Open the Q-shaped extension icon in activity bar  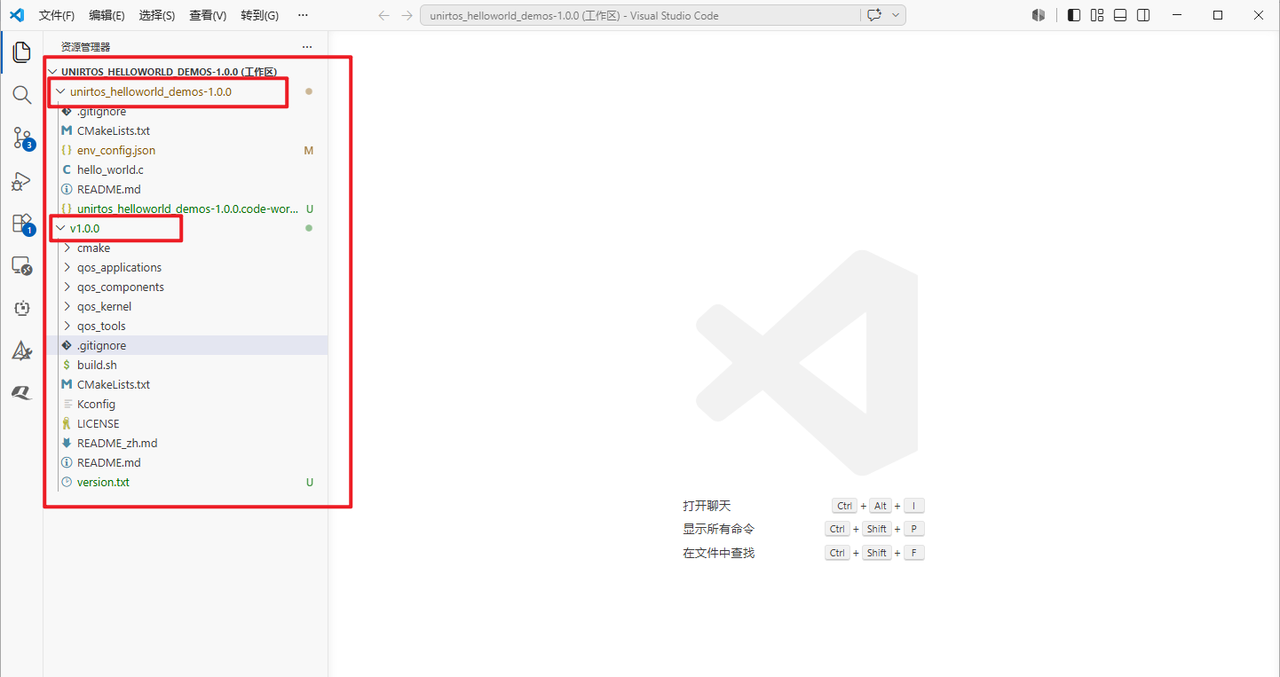point(21,393)
